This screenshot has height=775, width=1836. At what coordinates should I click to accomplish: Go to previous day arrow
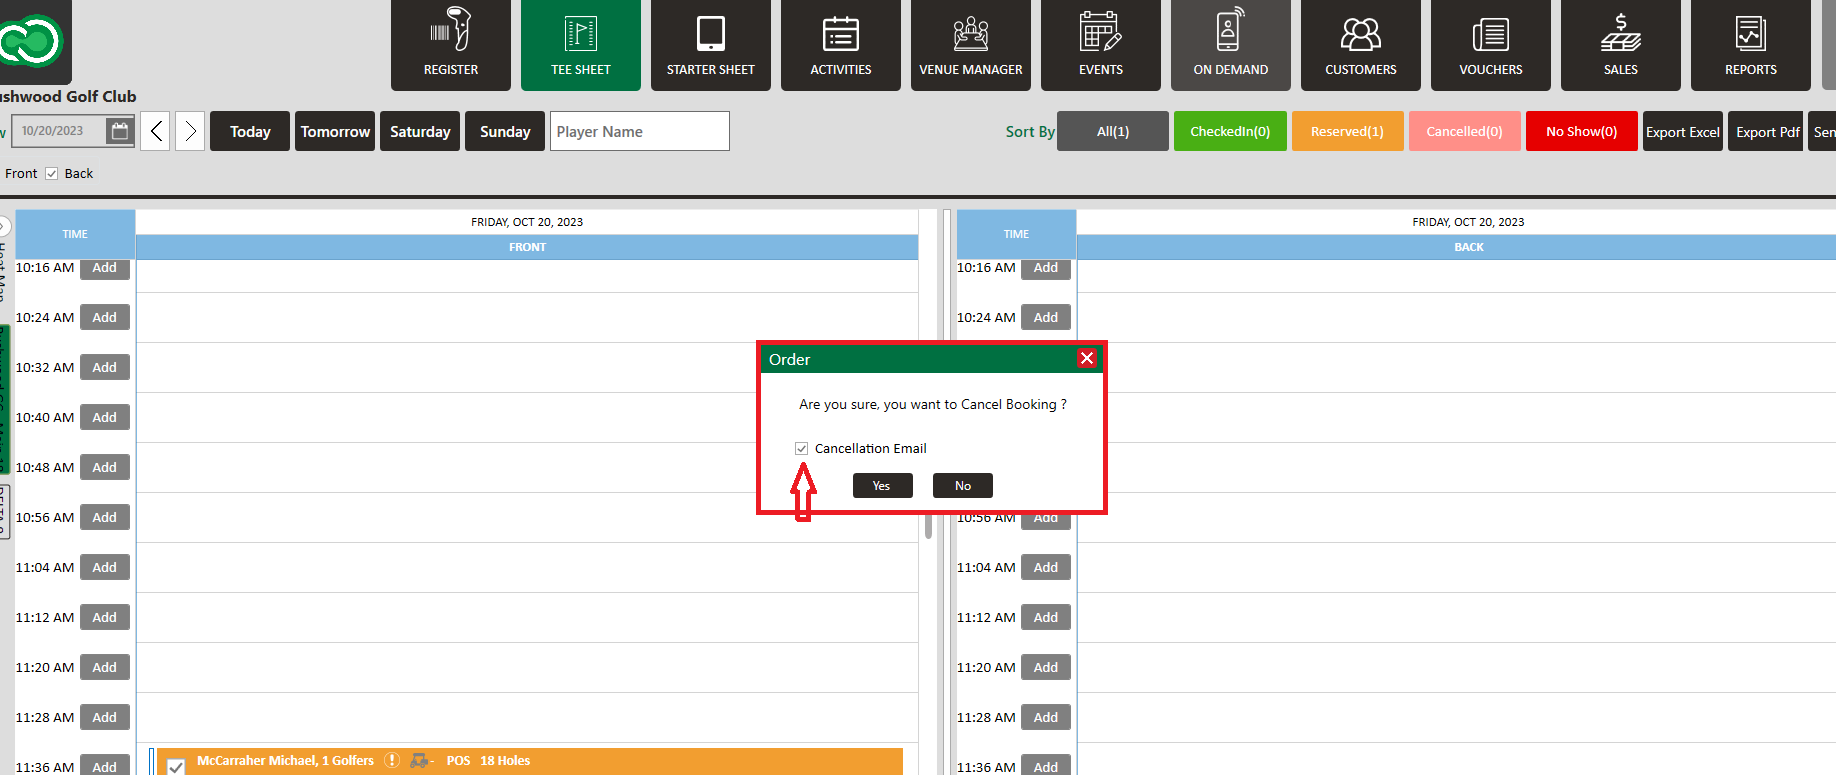click(x=155, y=131)
